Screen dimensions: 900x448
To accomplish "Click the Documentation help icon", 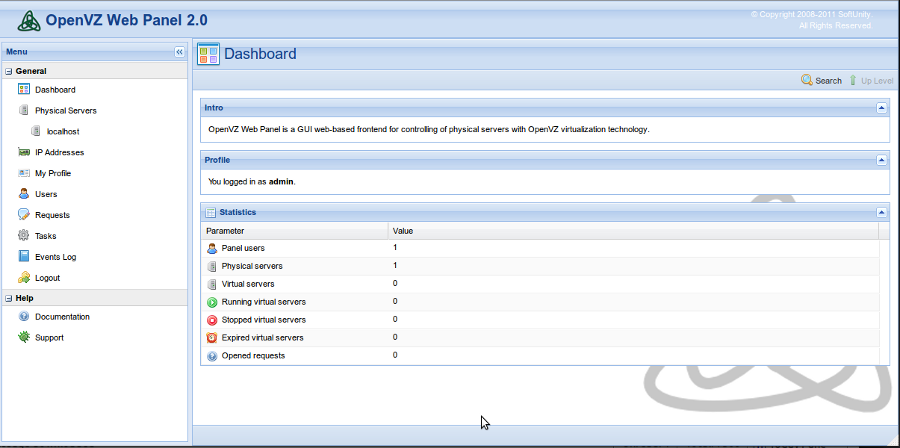I will pyautogui.click(x=24, y=316).
